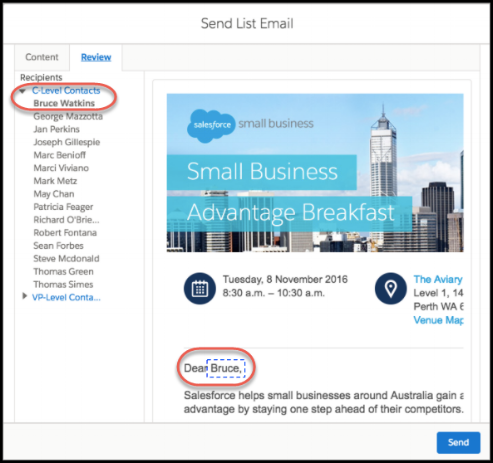The image size is (493, 463).
Task: Open the VP-Level Conta... list link
Action: tap(66, 297)
